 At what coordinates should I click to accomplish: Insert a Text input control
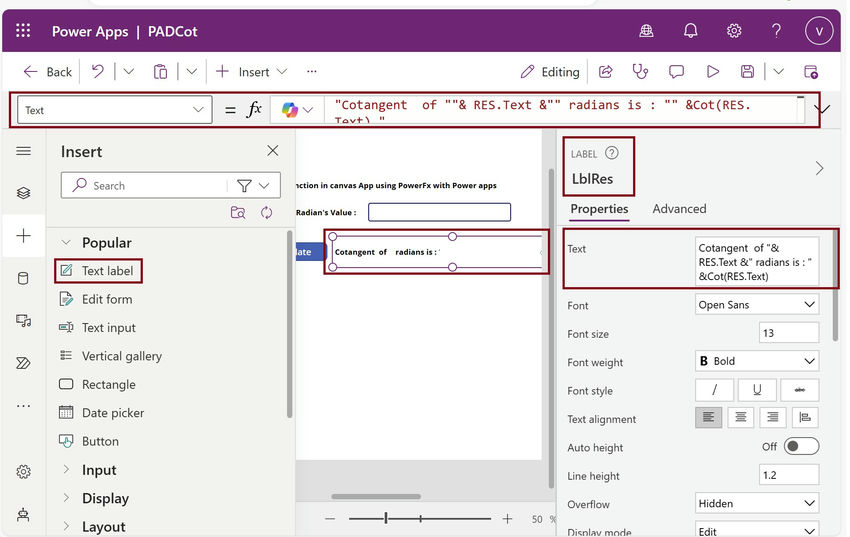[x=98, y=327]
